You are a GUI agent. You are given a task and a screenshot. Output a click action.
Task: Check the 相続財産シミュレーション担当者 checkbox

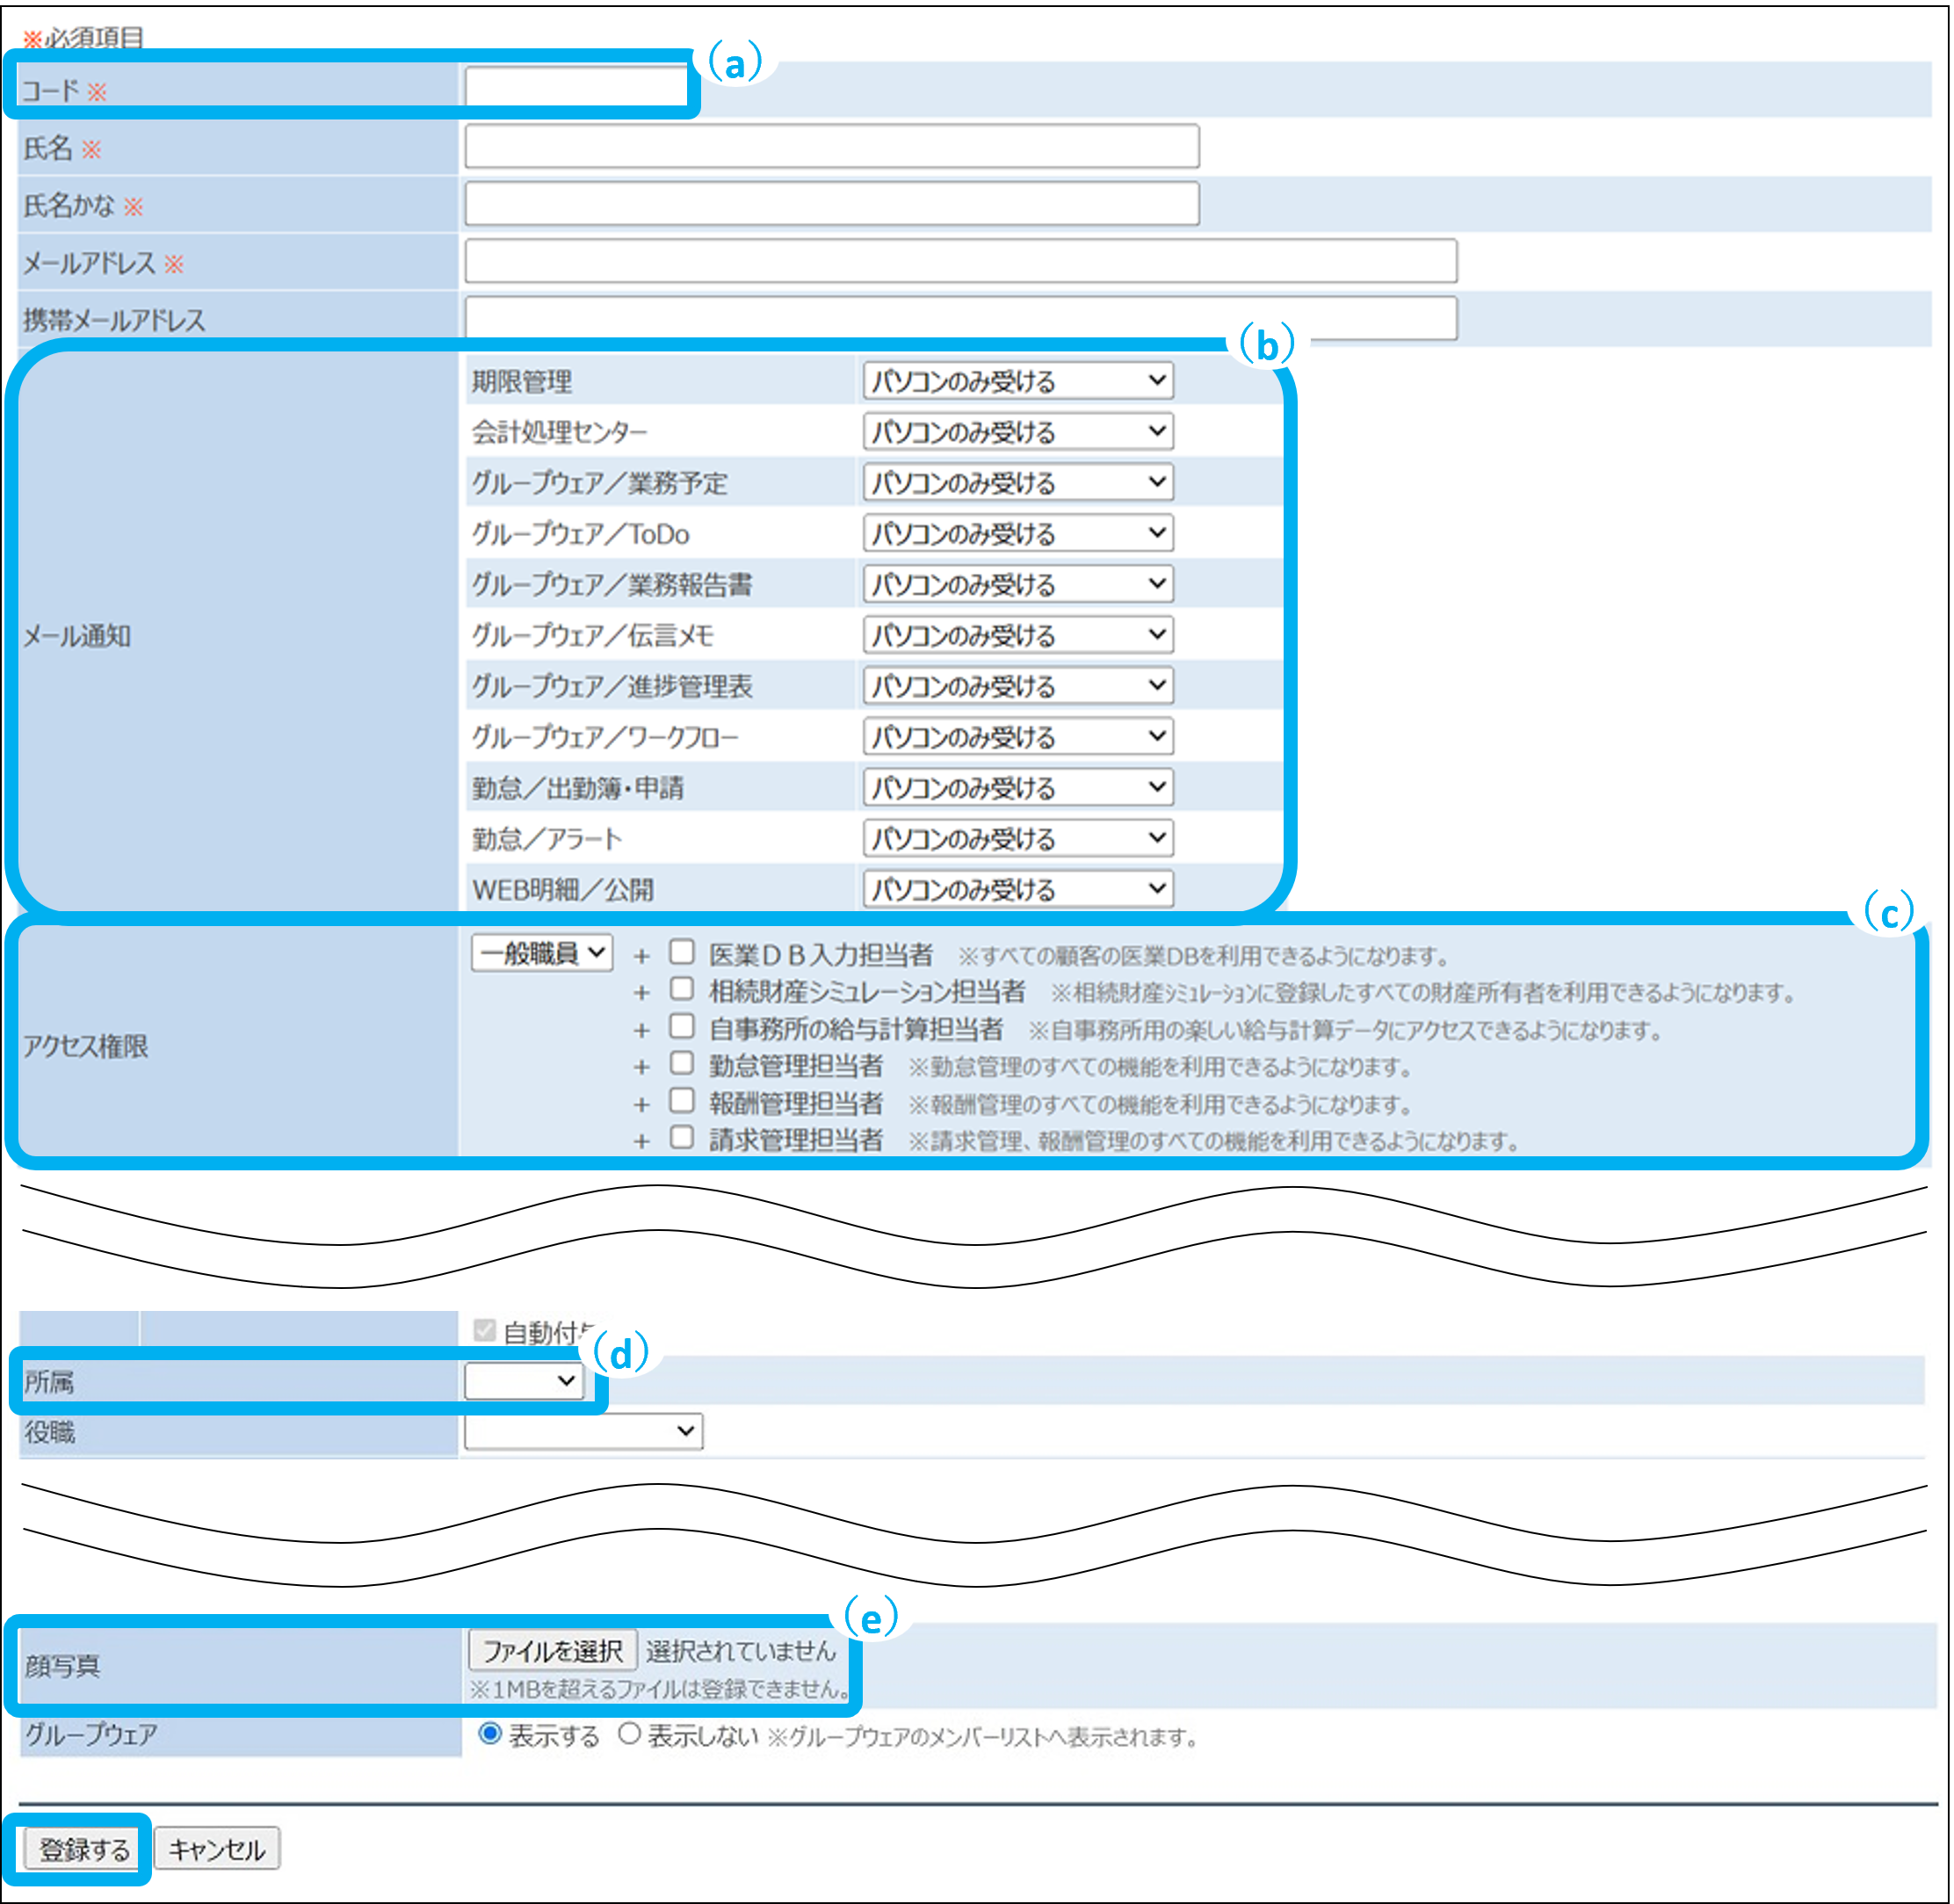click(x=681, y=989)
